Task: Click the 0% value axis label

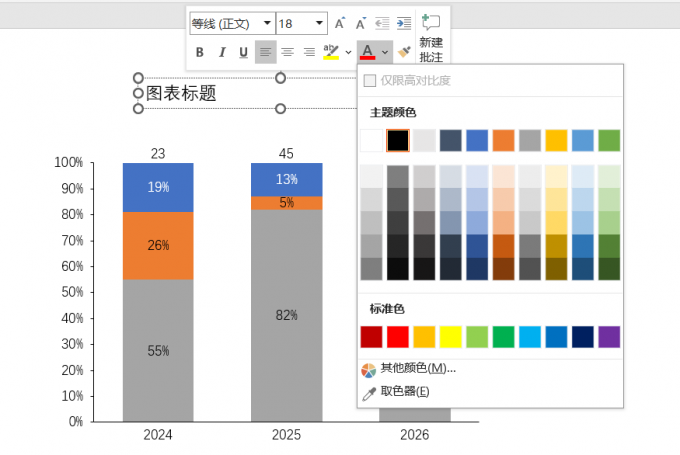Action: (x=76, y=421)
